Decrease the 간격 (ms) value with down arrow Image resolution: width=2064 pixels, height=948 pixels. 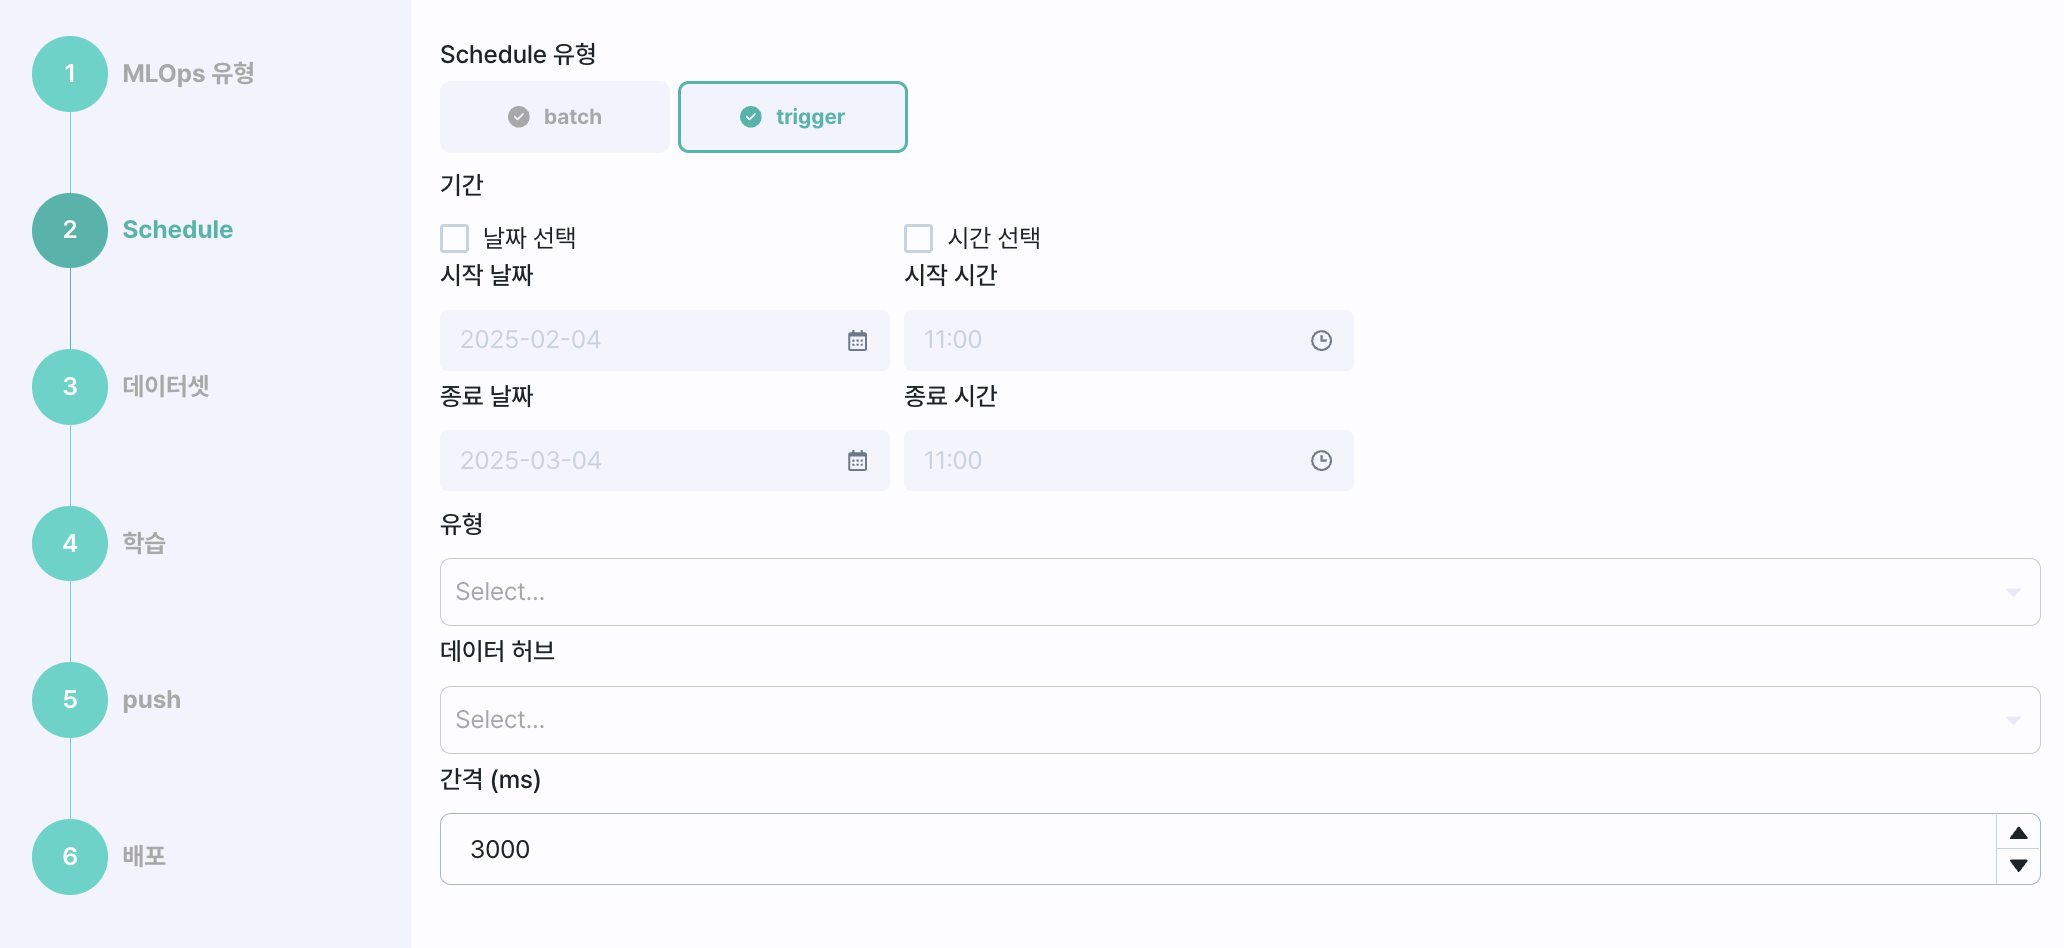(x=2018, y=866)
